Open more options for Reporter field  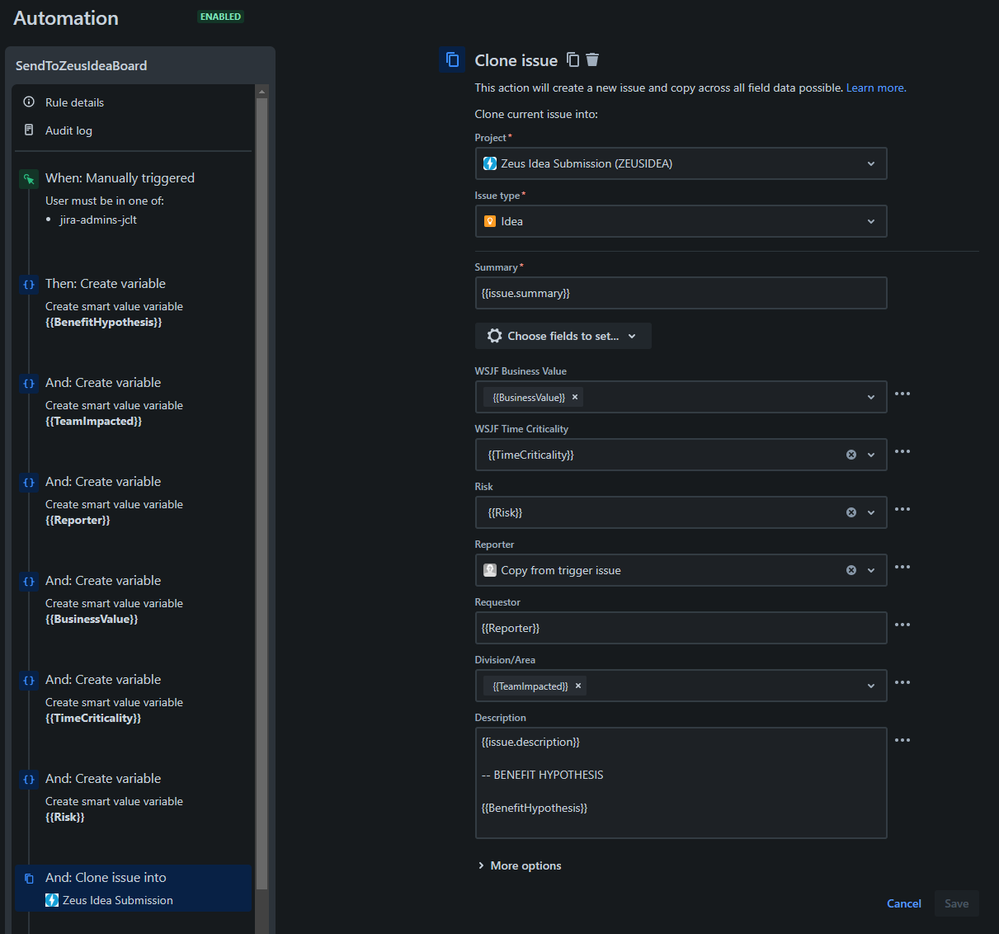coord(902,567)
